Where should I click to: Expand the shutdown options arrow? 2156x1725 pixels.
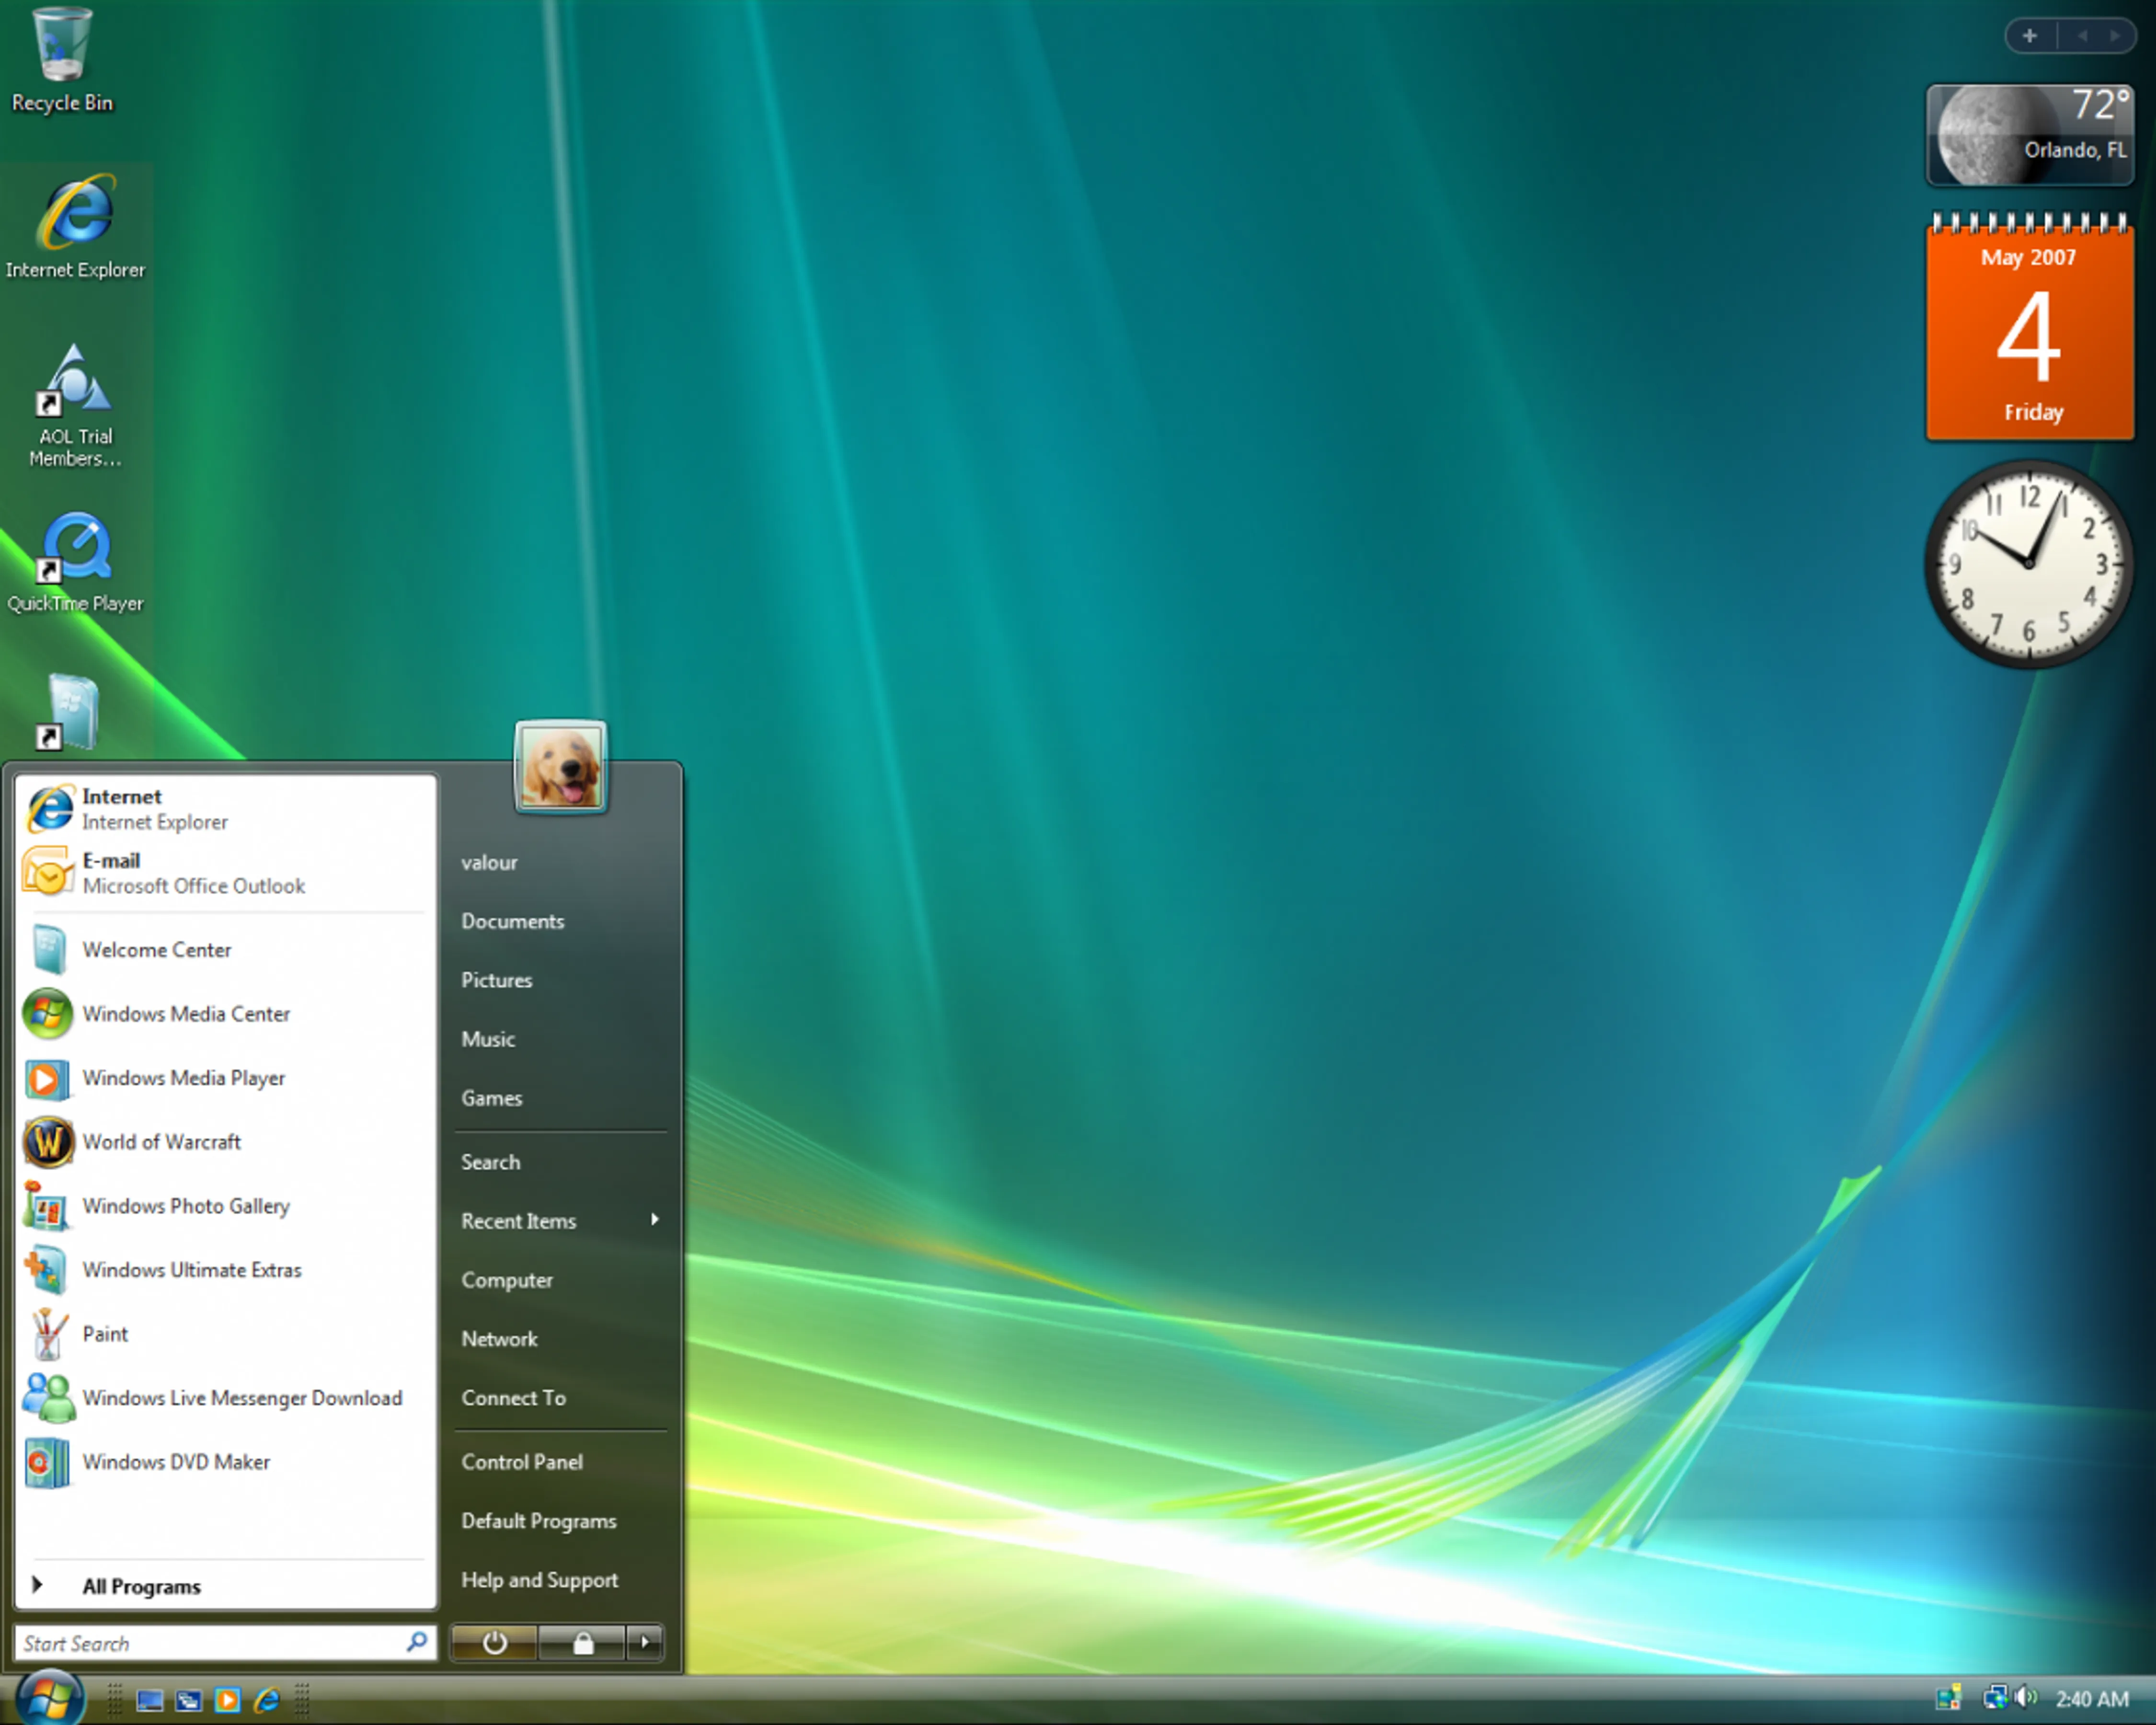(645, 1642)
